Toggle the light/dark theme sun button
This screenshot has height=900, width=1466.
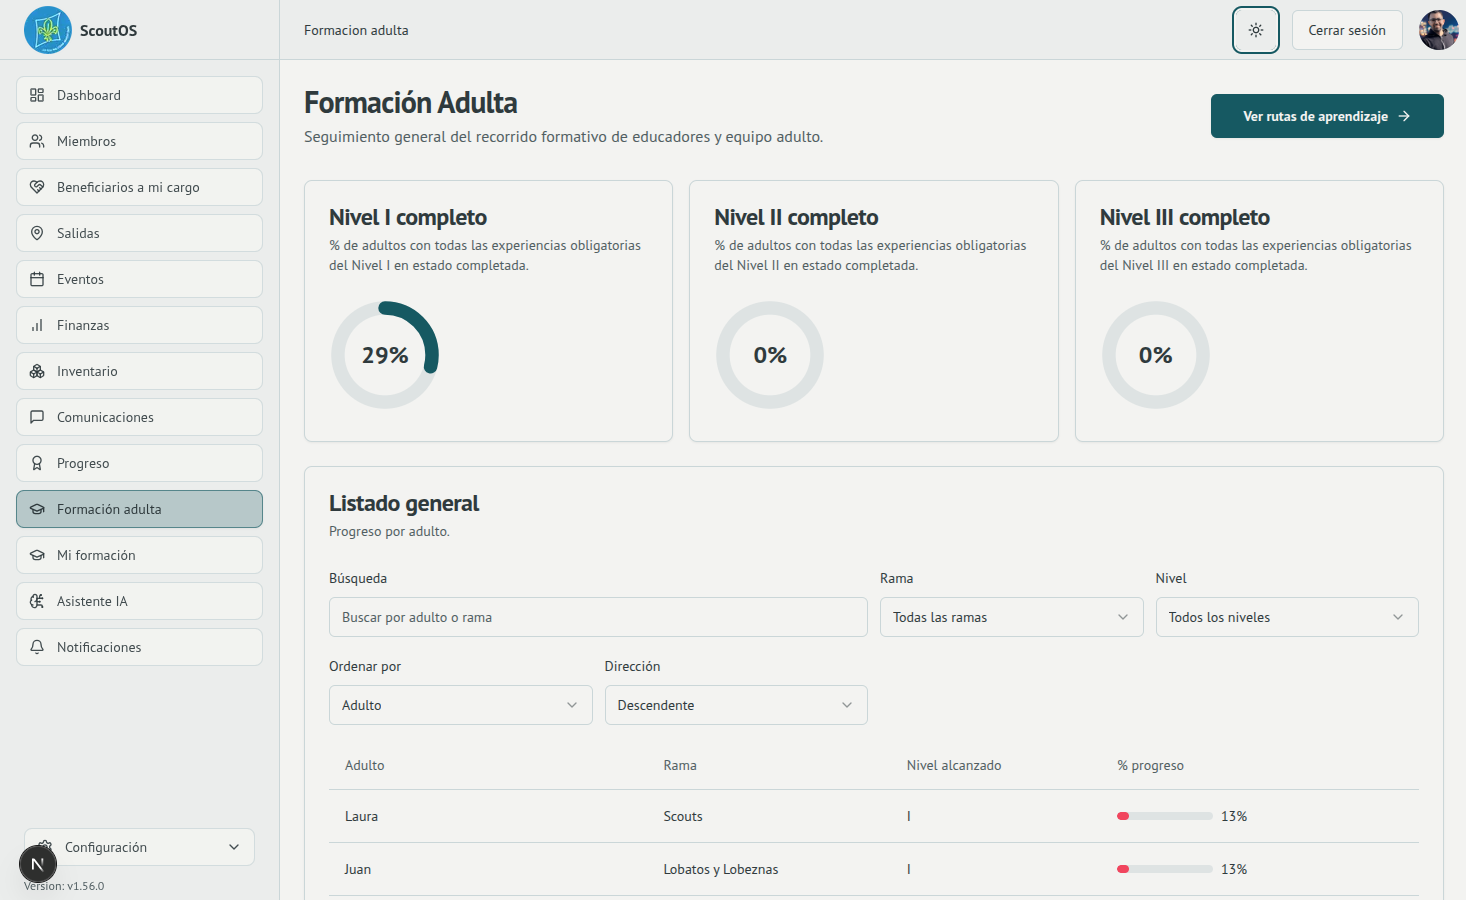(1255, 30)
